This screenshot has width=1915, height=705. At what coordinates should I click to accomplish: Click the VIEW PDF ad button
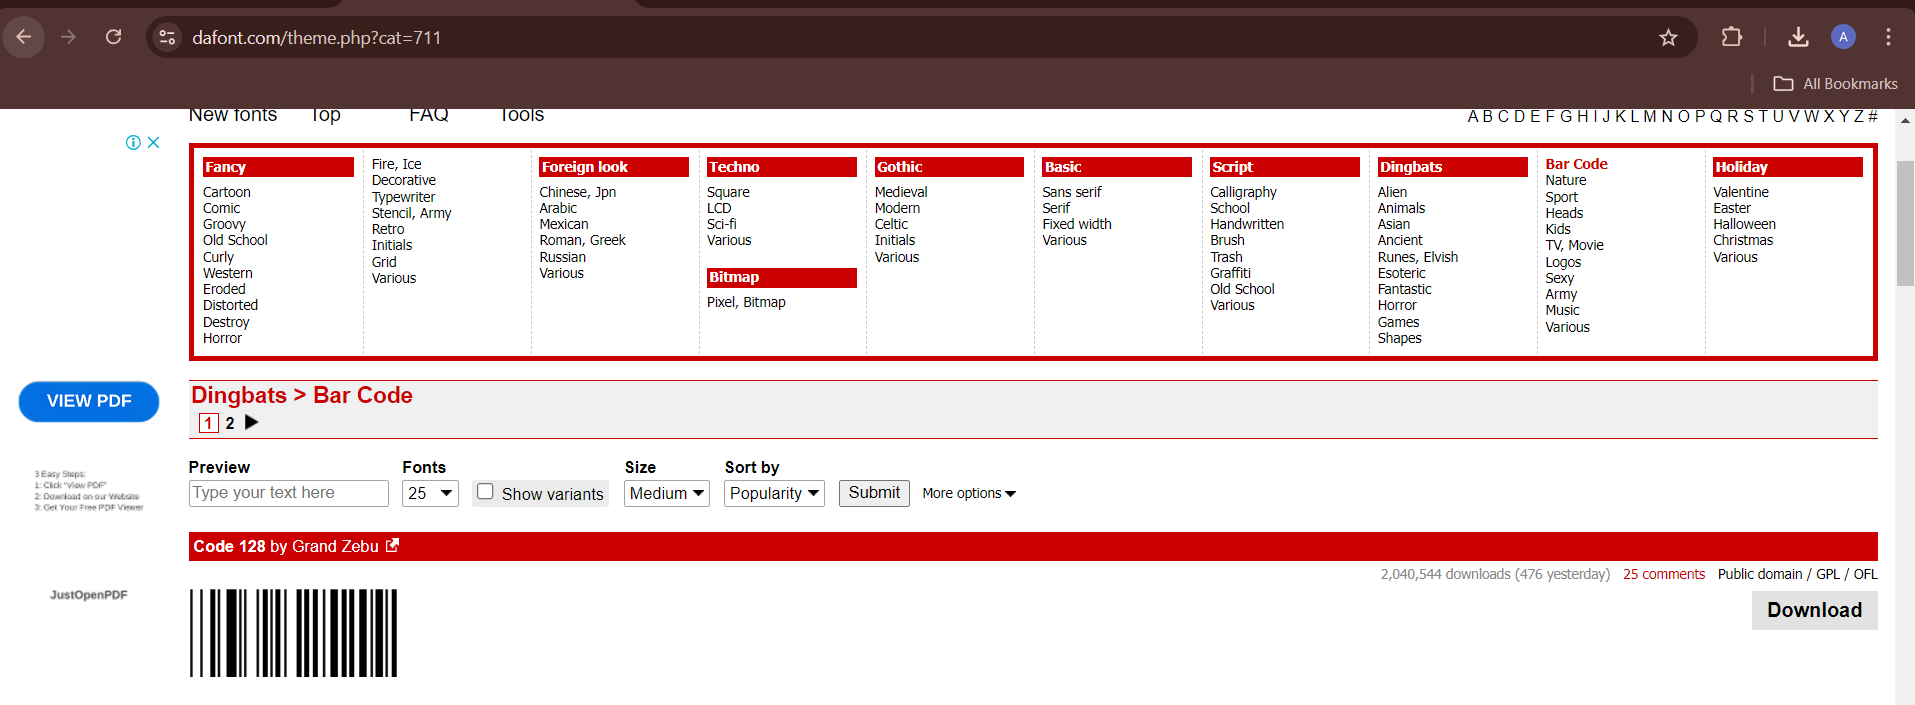(x=89, y=401)
